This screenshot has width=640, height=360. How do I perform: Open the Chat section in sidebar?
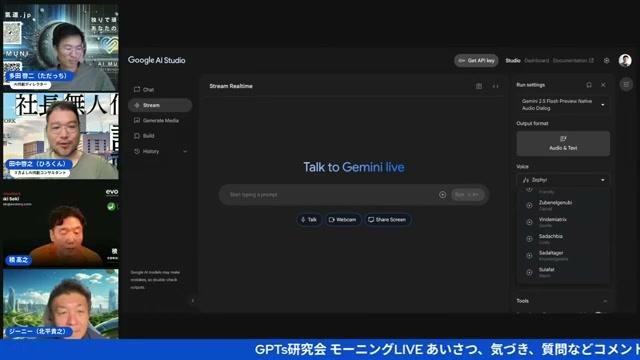[160, 89]
